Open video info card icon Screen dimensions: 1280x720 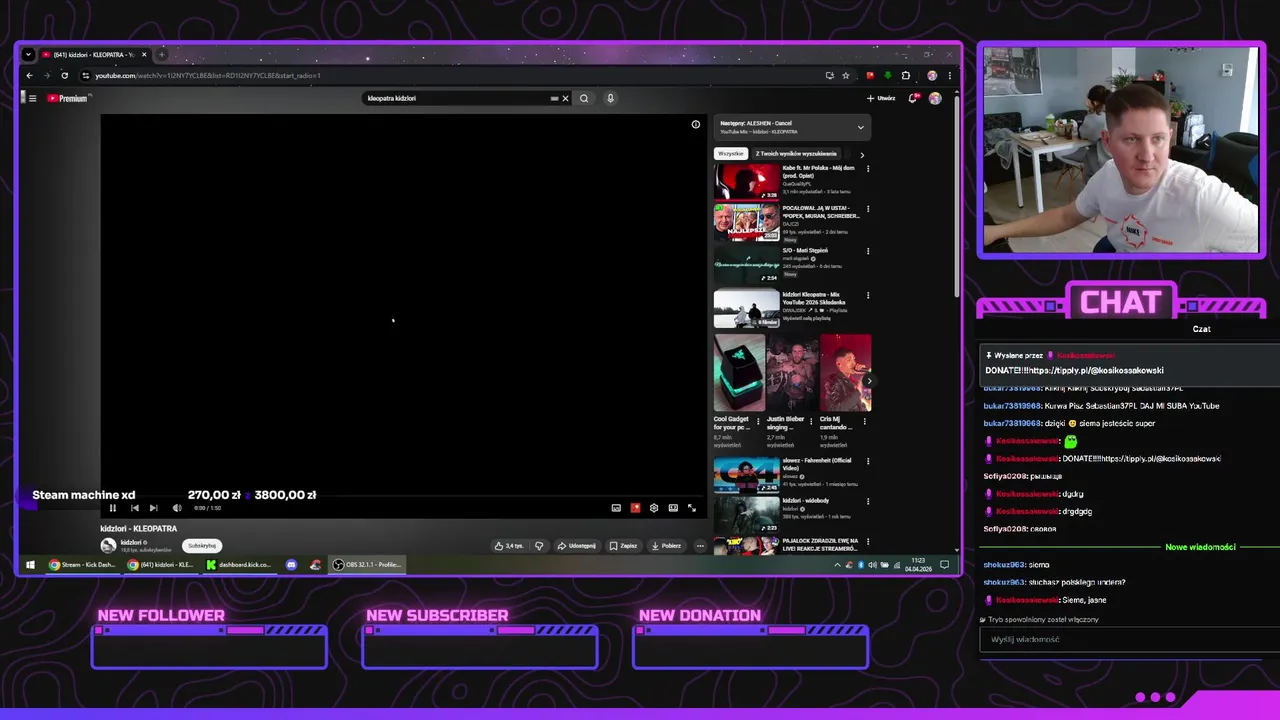696,125
